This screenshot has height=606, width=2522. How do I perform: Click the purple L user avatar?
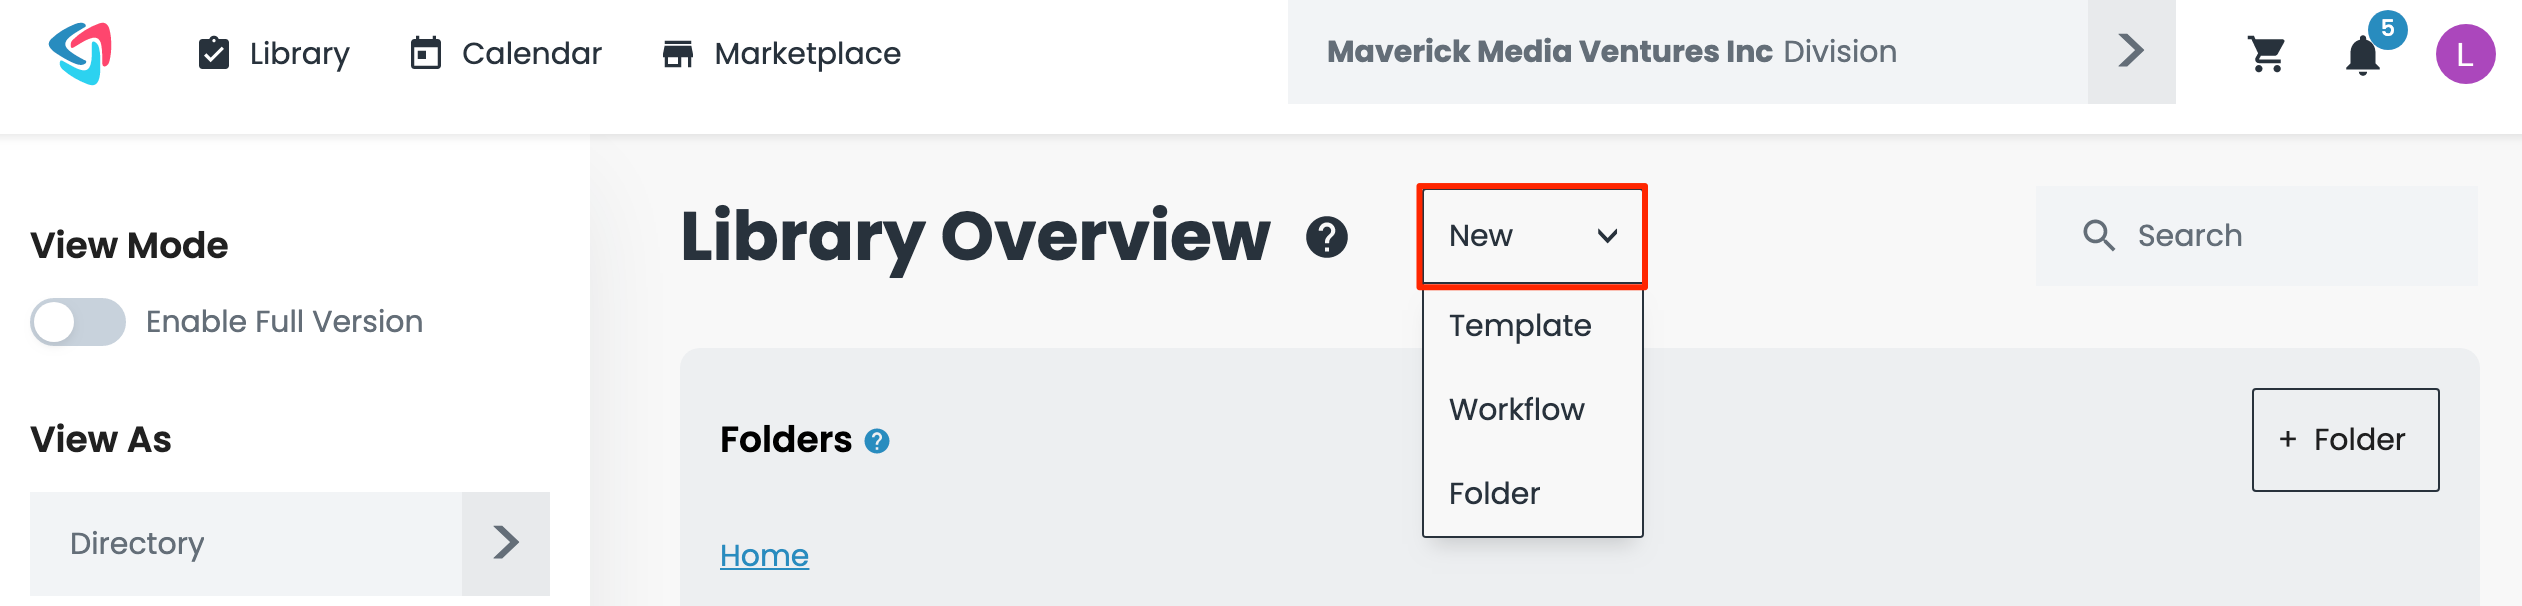[x=2465, y=54]
